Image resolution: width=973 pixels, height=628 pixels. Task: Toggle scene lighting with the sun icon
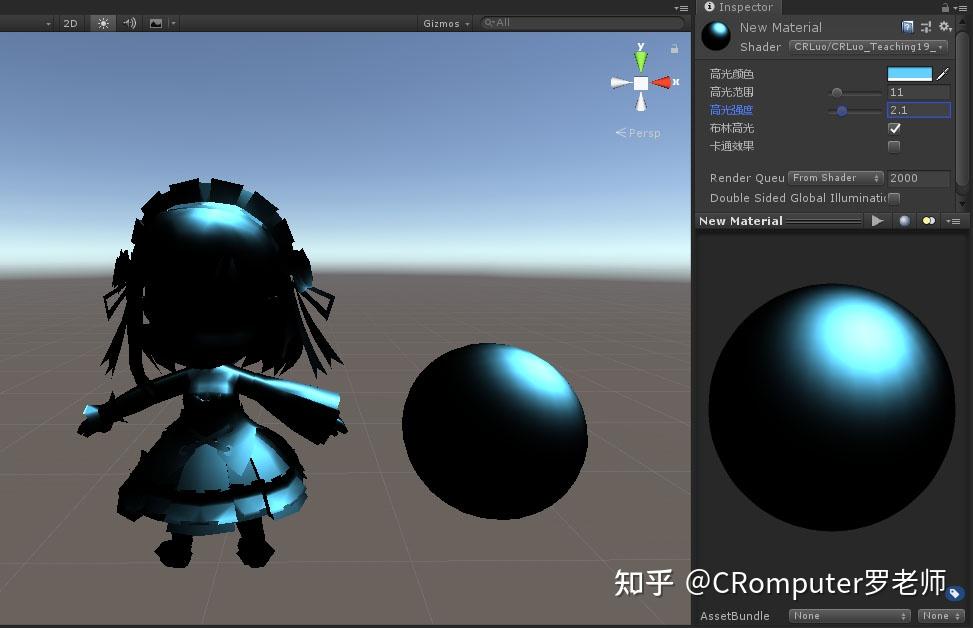(103, 23)
